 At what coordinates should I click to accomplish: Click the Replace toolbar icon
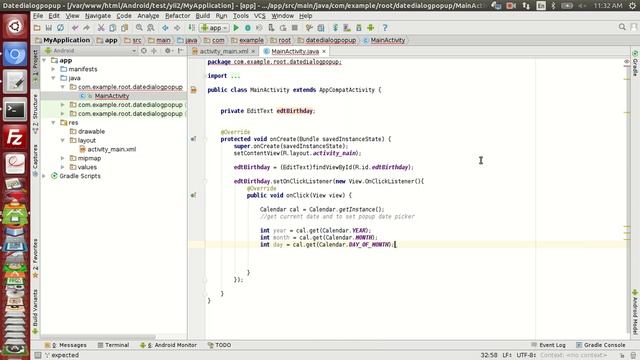point(151,28)
